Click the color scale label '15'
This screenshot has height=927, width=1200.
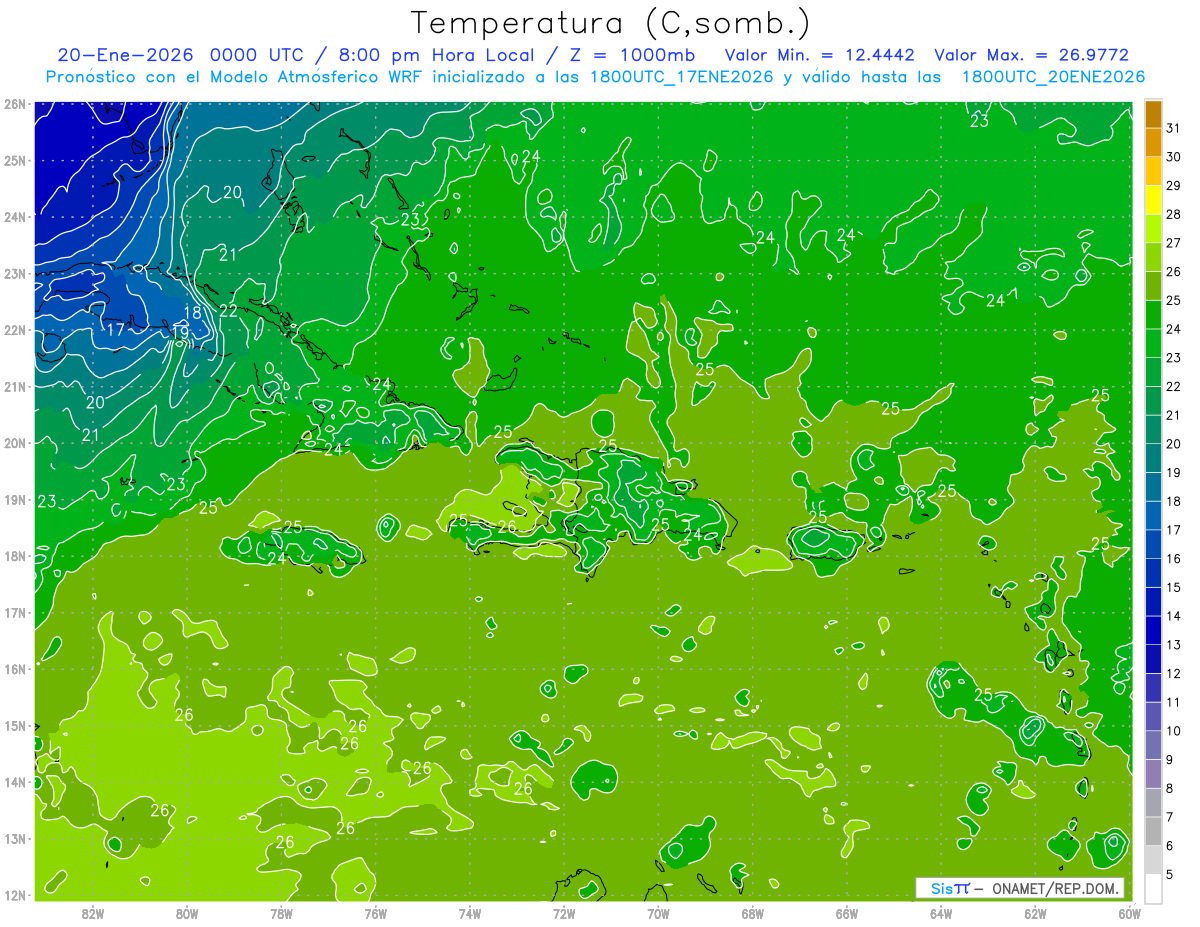pyautogui.click(x=1174, y=587)
